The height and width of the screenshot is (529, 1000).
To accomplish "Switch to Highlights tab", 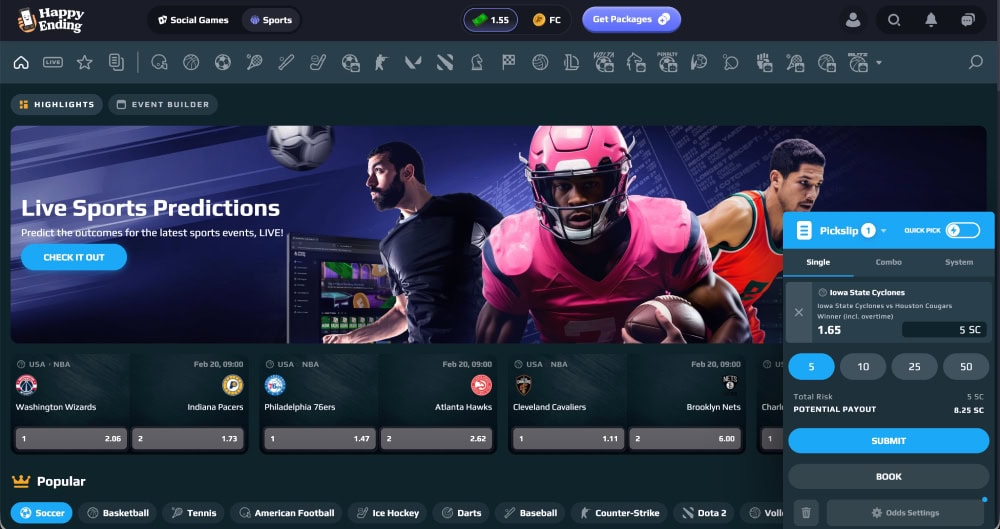I will coord(57,105).
